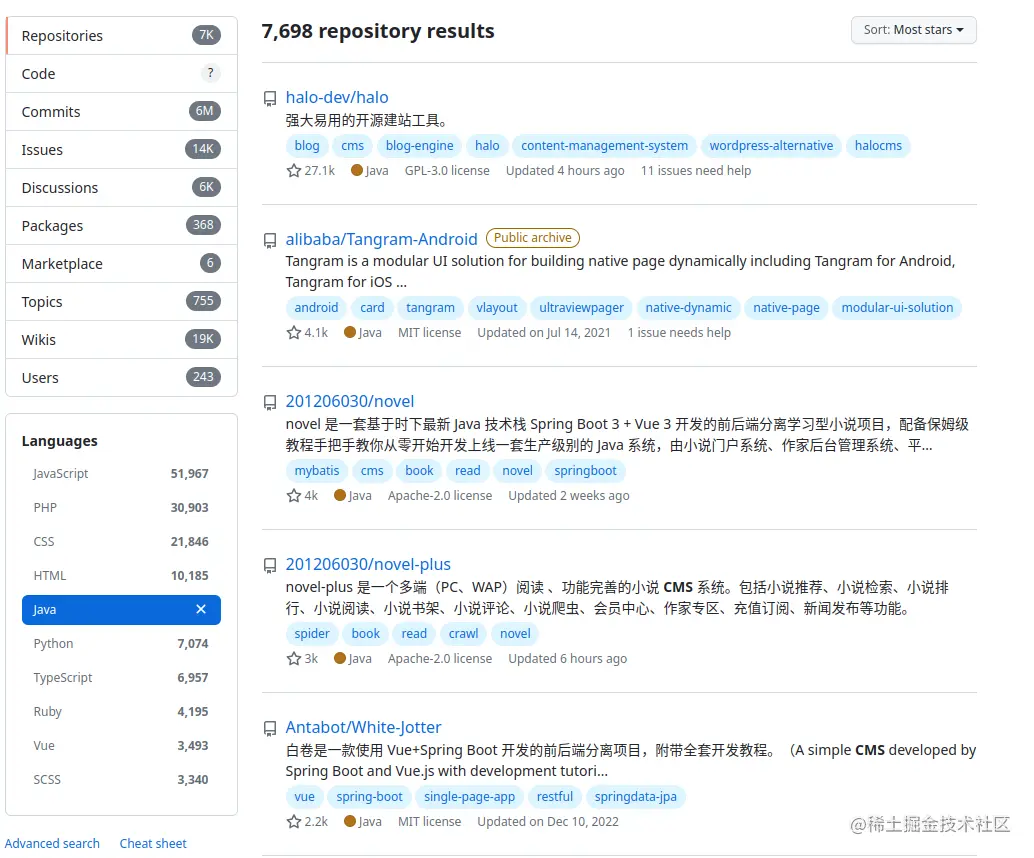Image resolution: width=1034 pixels, height=858 pixels.
Task: Filter by SCSS language
Action: [x=121, y=780]
